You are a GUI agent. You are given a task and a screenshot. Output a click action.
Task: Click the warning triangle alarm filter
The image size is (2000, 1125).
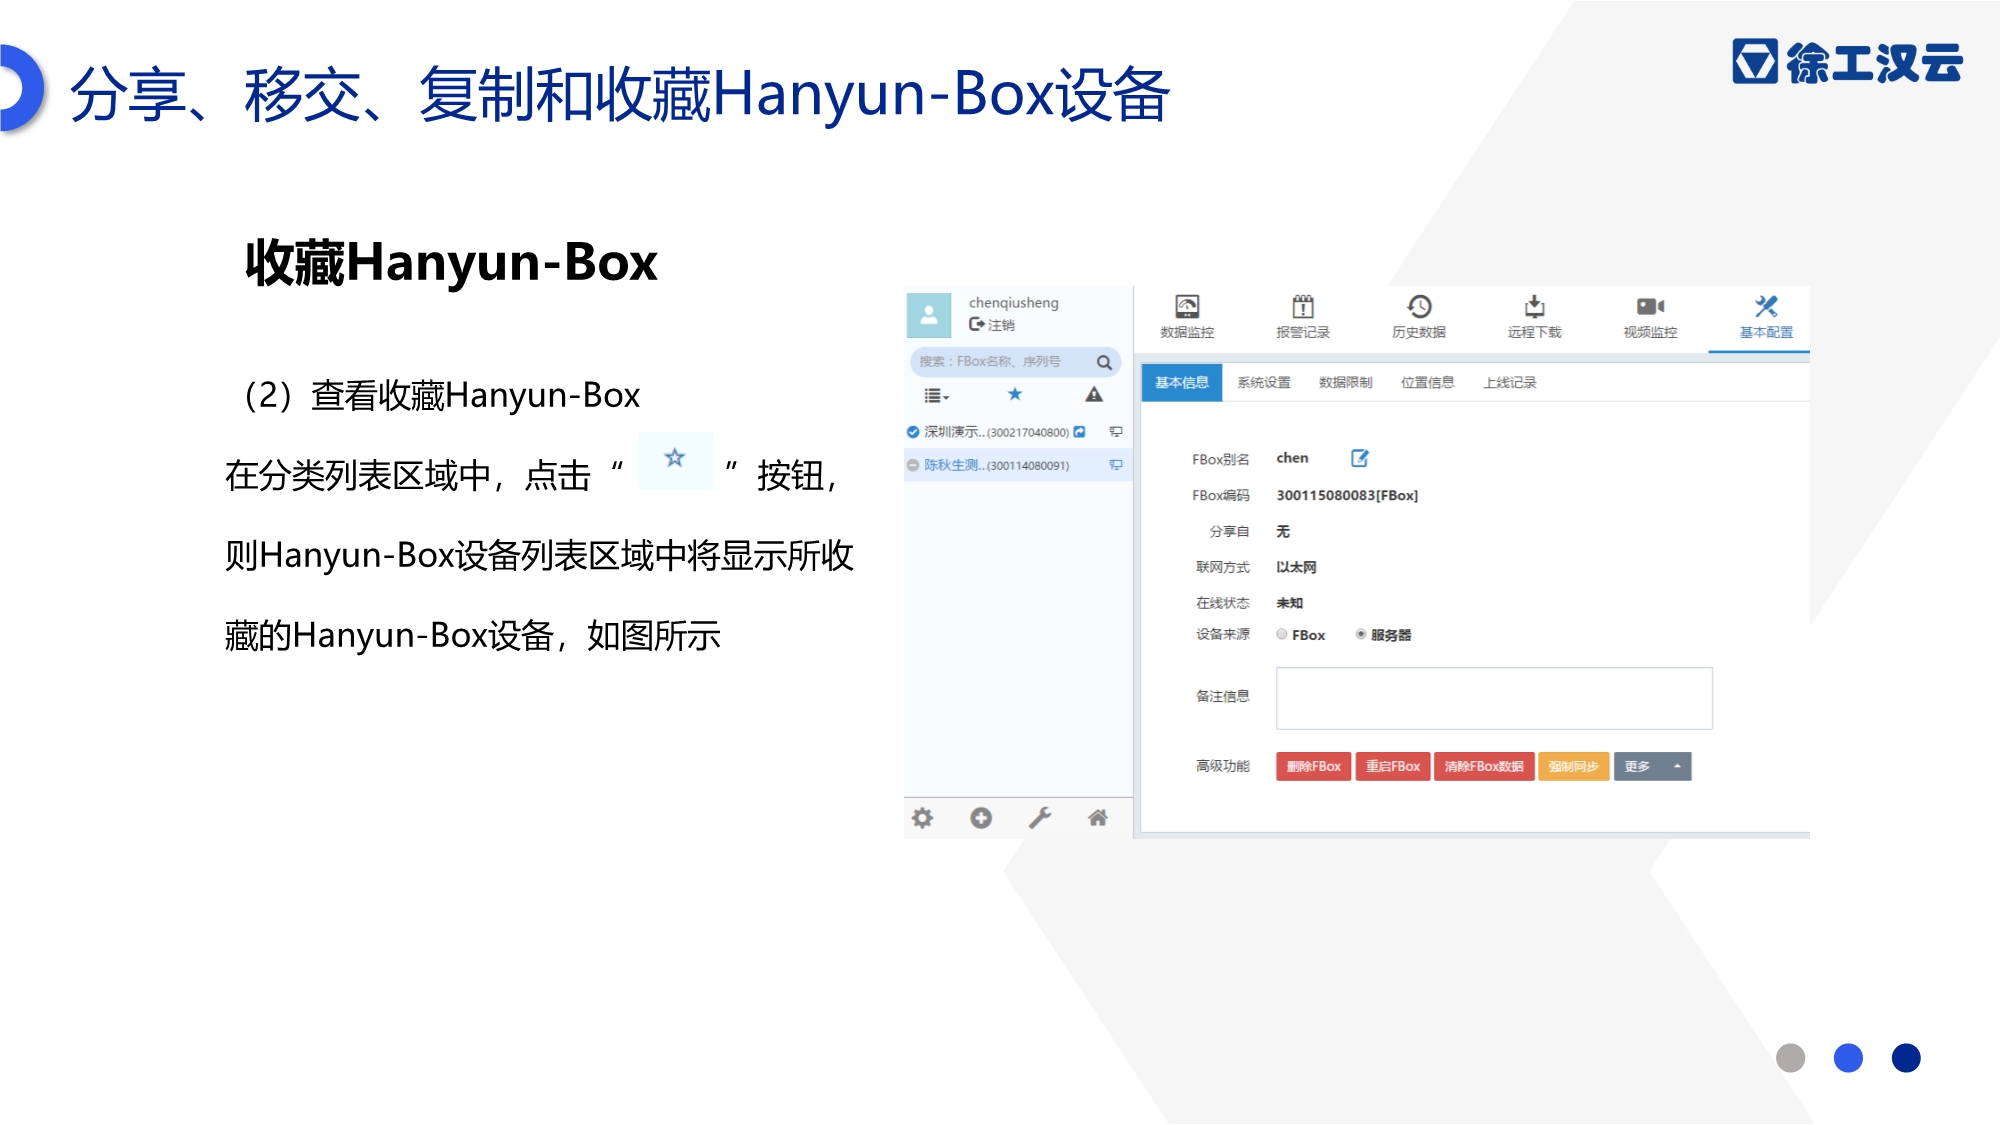click(x=1094, y=394)
